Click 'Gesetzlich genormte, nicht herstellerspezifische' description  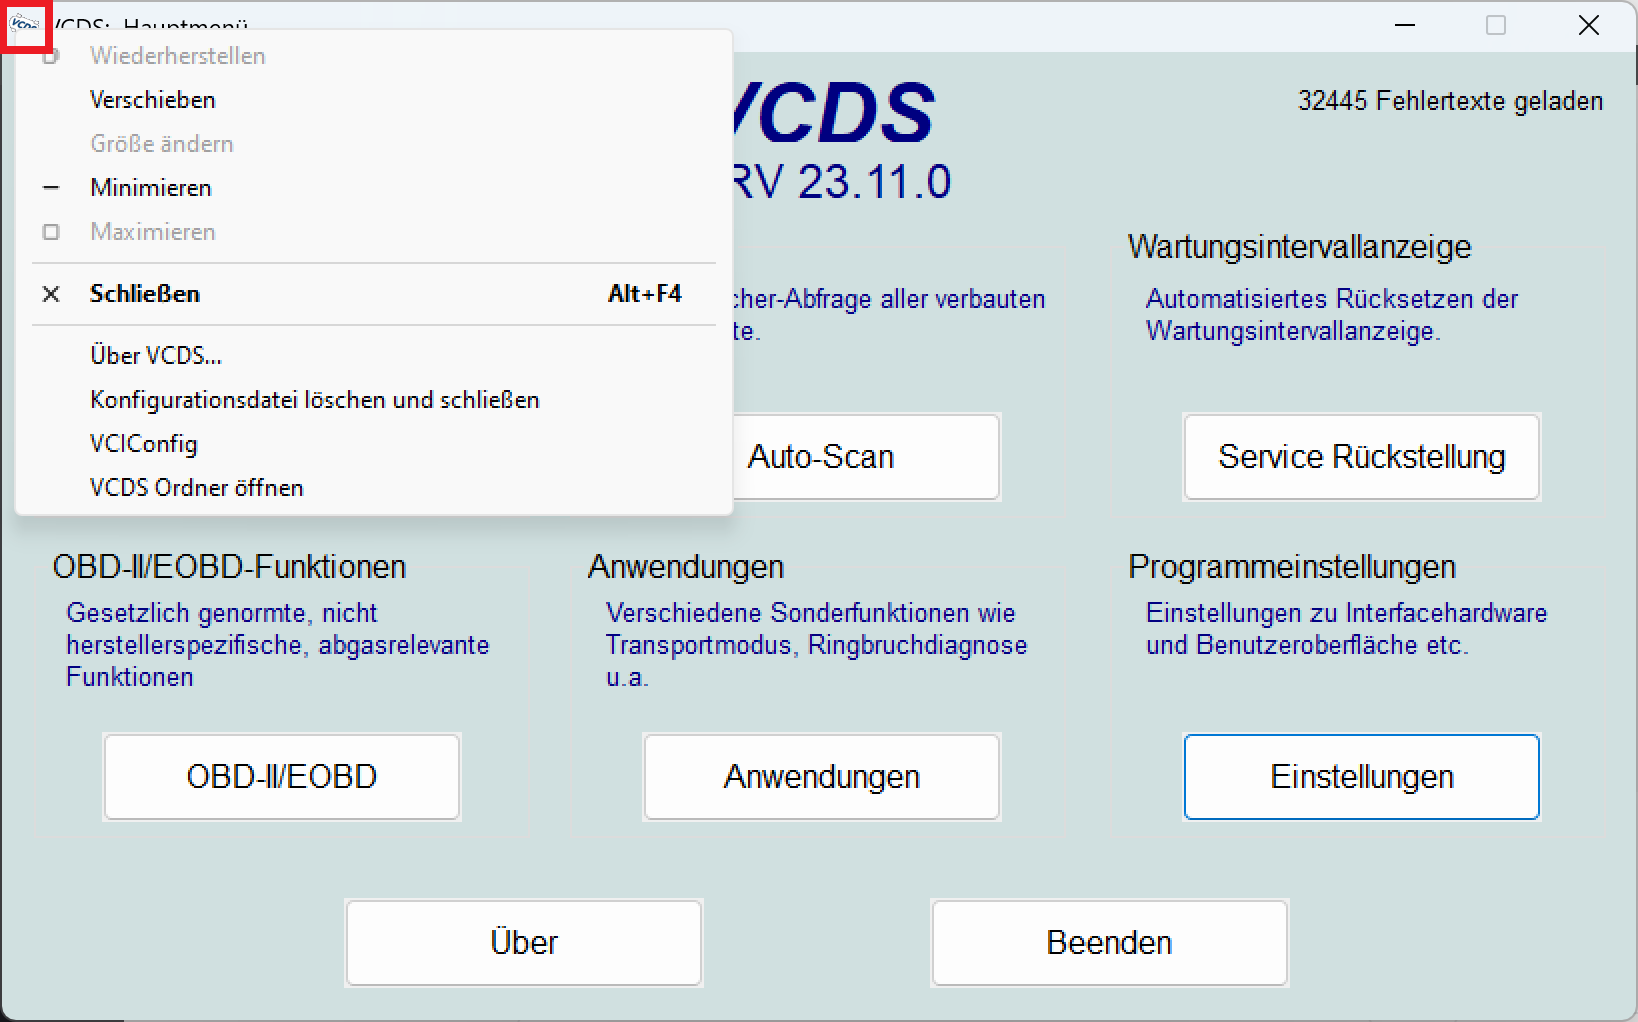click(278, 645)
